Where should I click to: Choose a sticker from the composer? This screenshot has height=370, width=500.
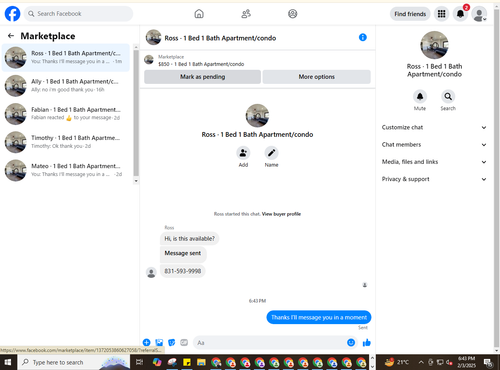172,342
